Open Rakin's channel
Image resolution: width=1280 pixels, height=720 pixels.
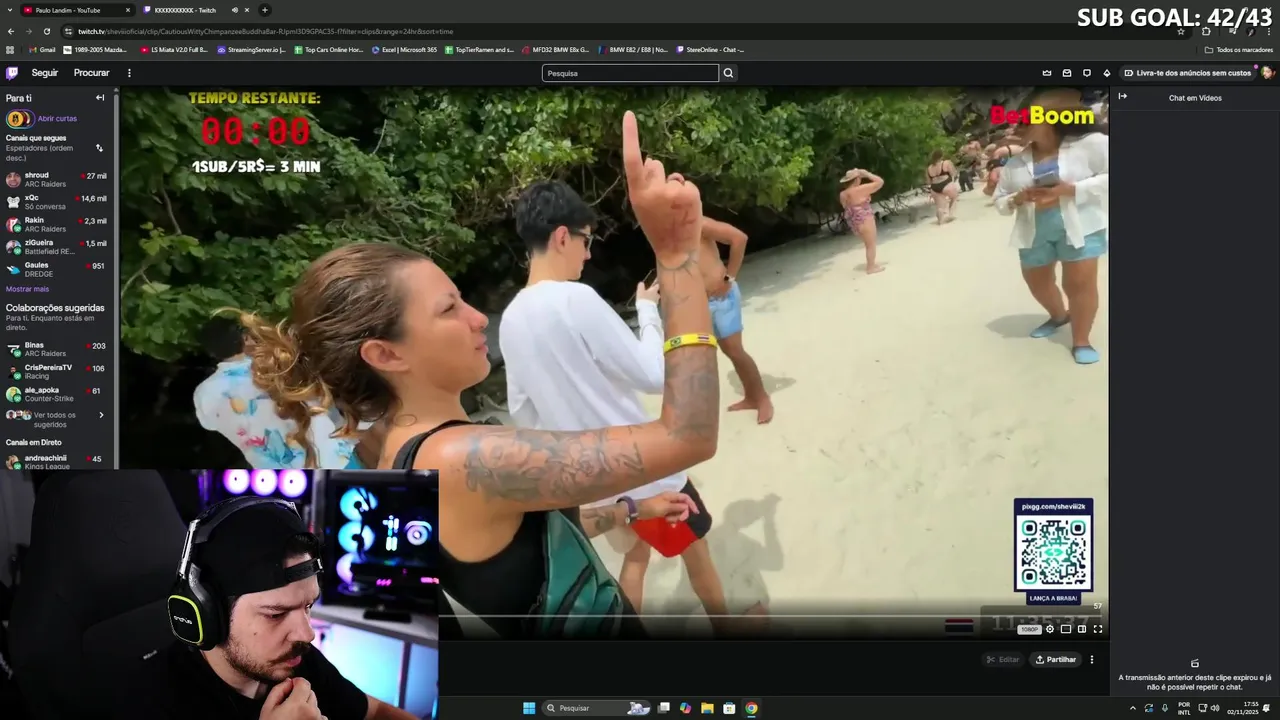coord(56,224)
